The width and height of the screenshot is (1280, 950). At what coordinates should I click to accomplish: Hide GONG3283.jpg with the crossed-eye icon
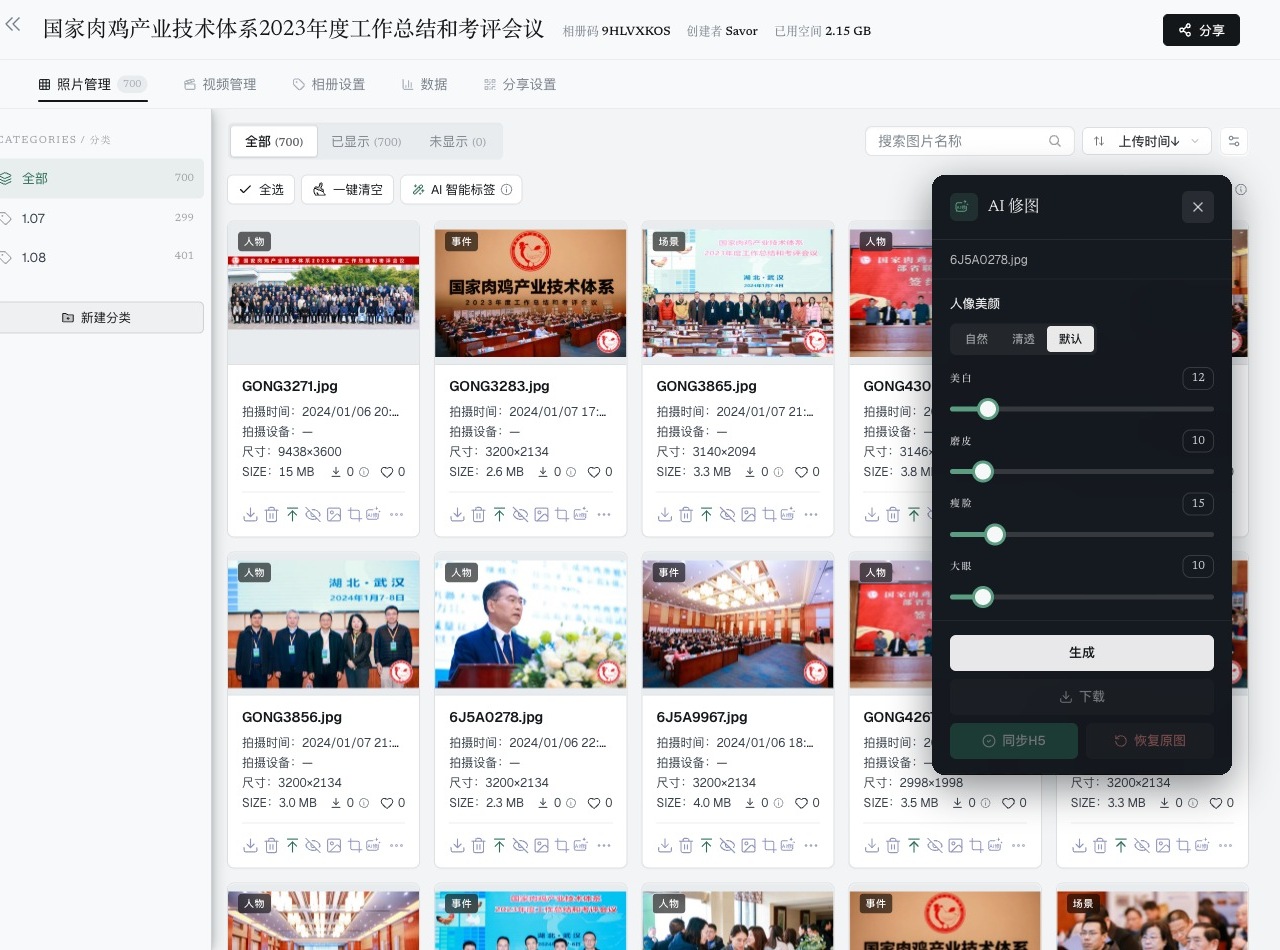(x=520, y=514)
